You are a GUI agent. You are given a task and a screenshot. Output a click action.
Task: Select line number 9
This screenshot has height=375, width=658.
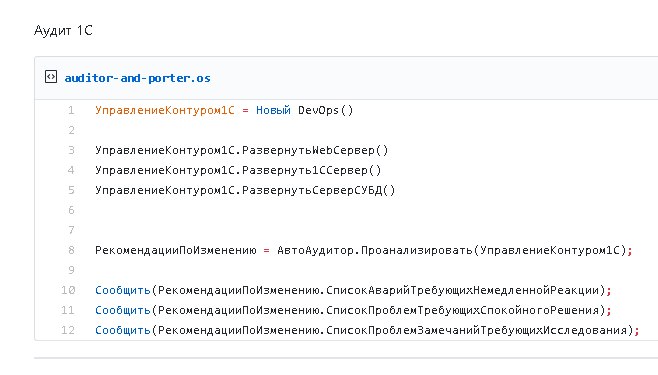click(71, 270)
